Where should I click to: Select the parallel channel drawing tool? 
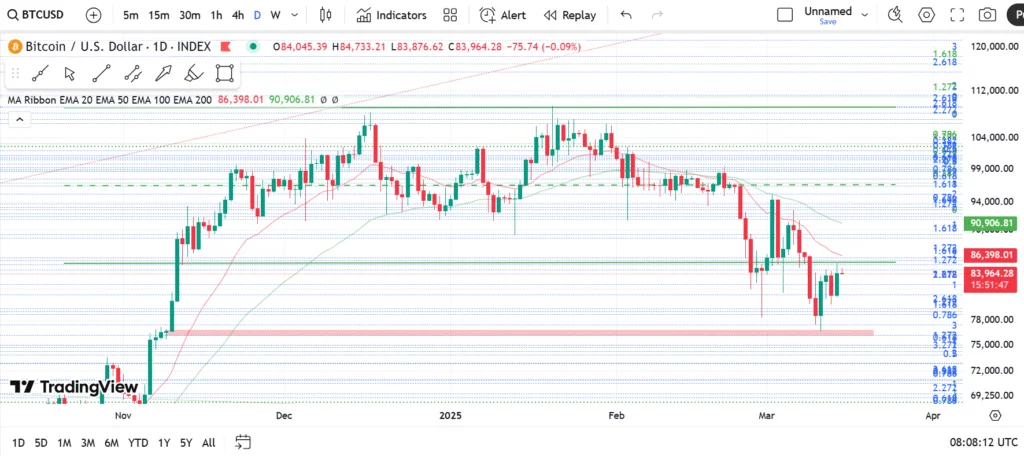coord(133,74)
